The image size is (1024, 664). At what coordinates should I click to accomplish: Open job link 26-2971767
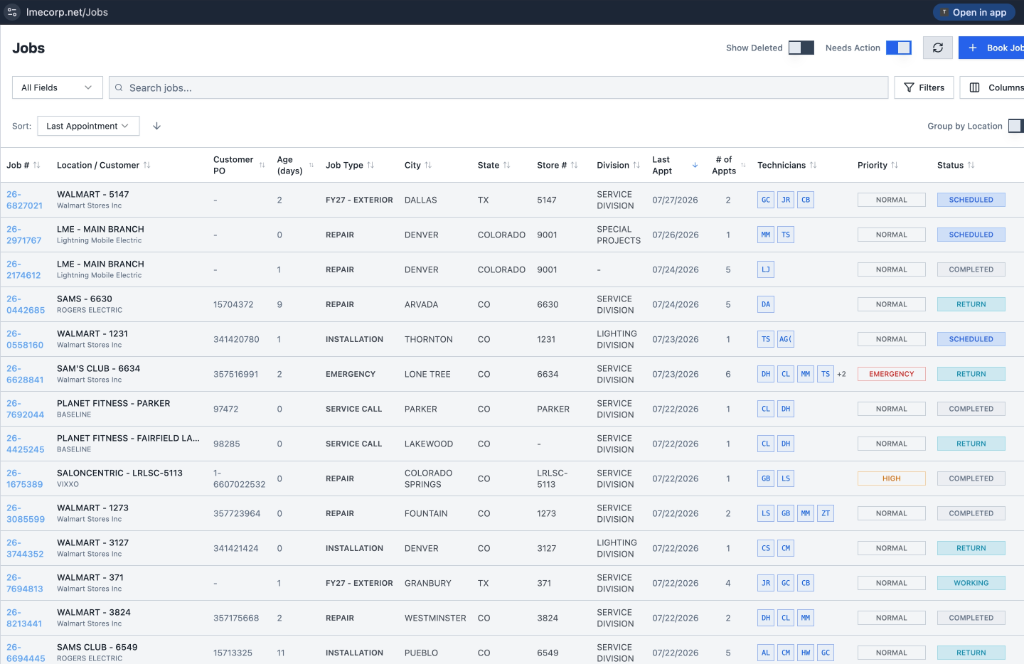[24, 235]
